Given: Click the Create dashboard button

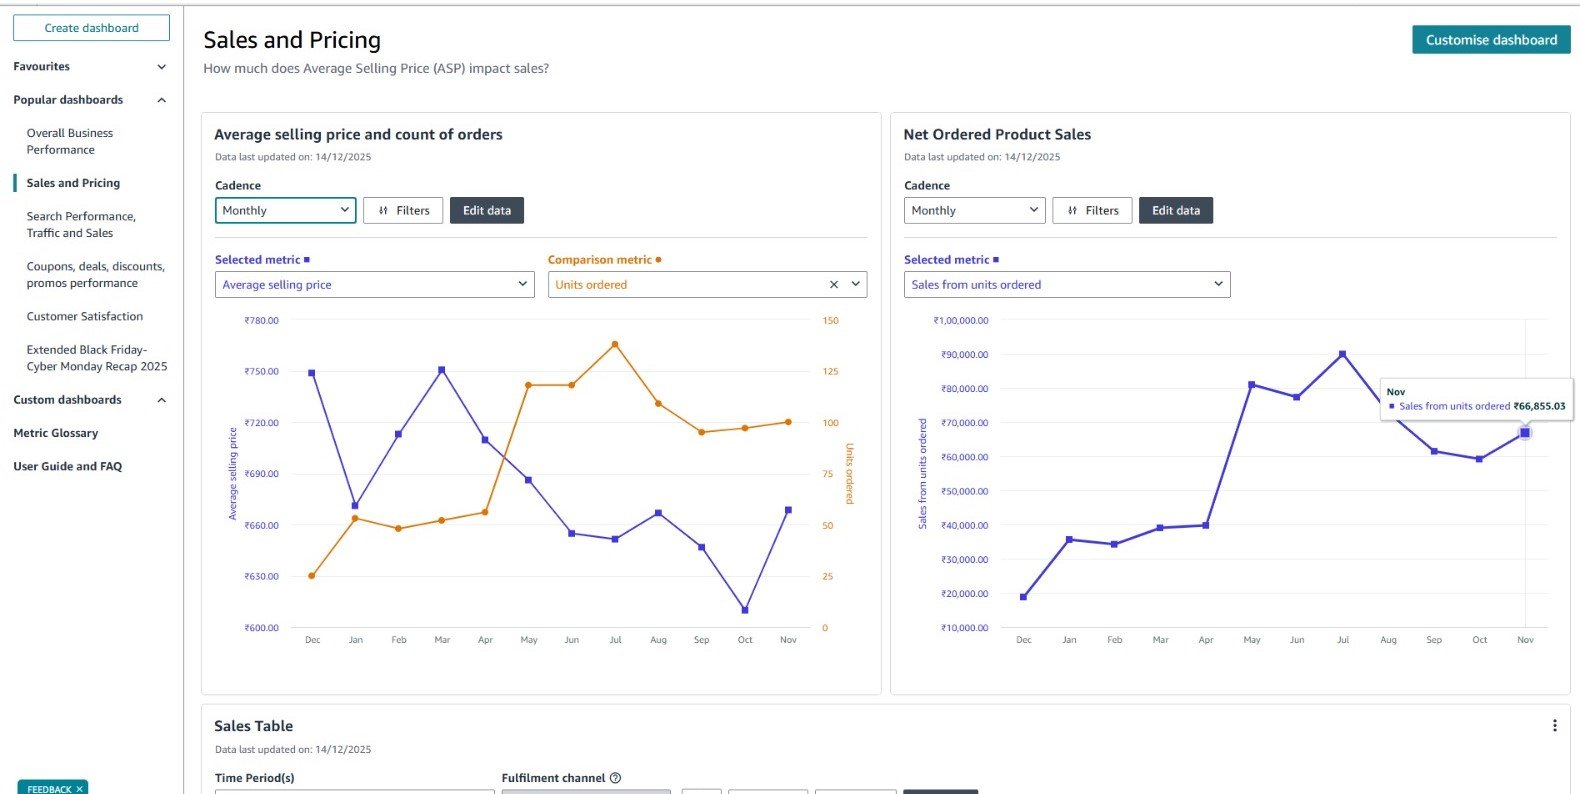Looking at the screenshot, I should [x=91, y=28].
